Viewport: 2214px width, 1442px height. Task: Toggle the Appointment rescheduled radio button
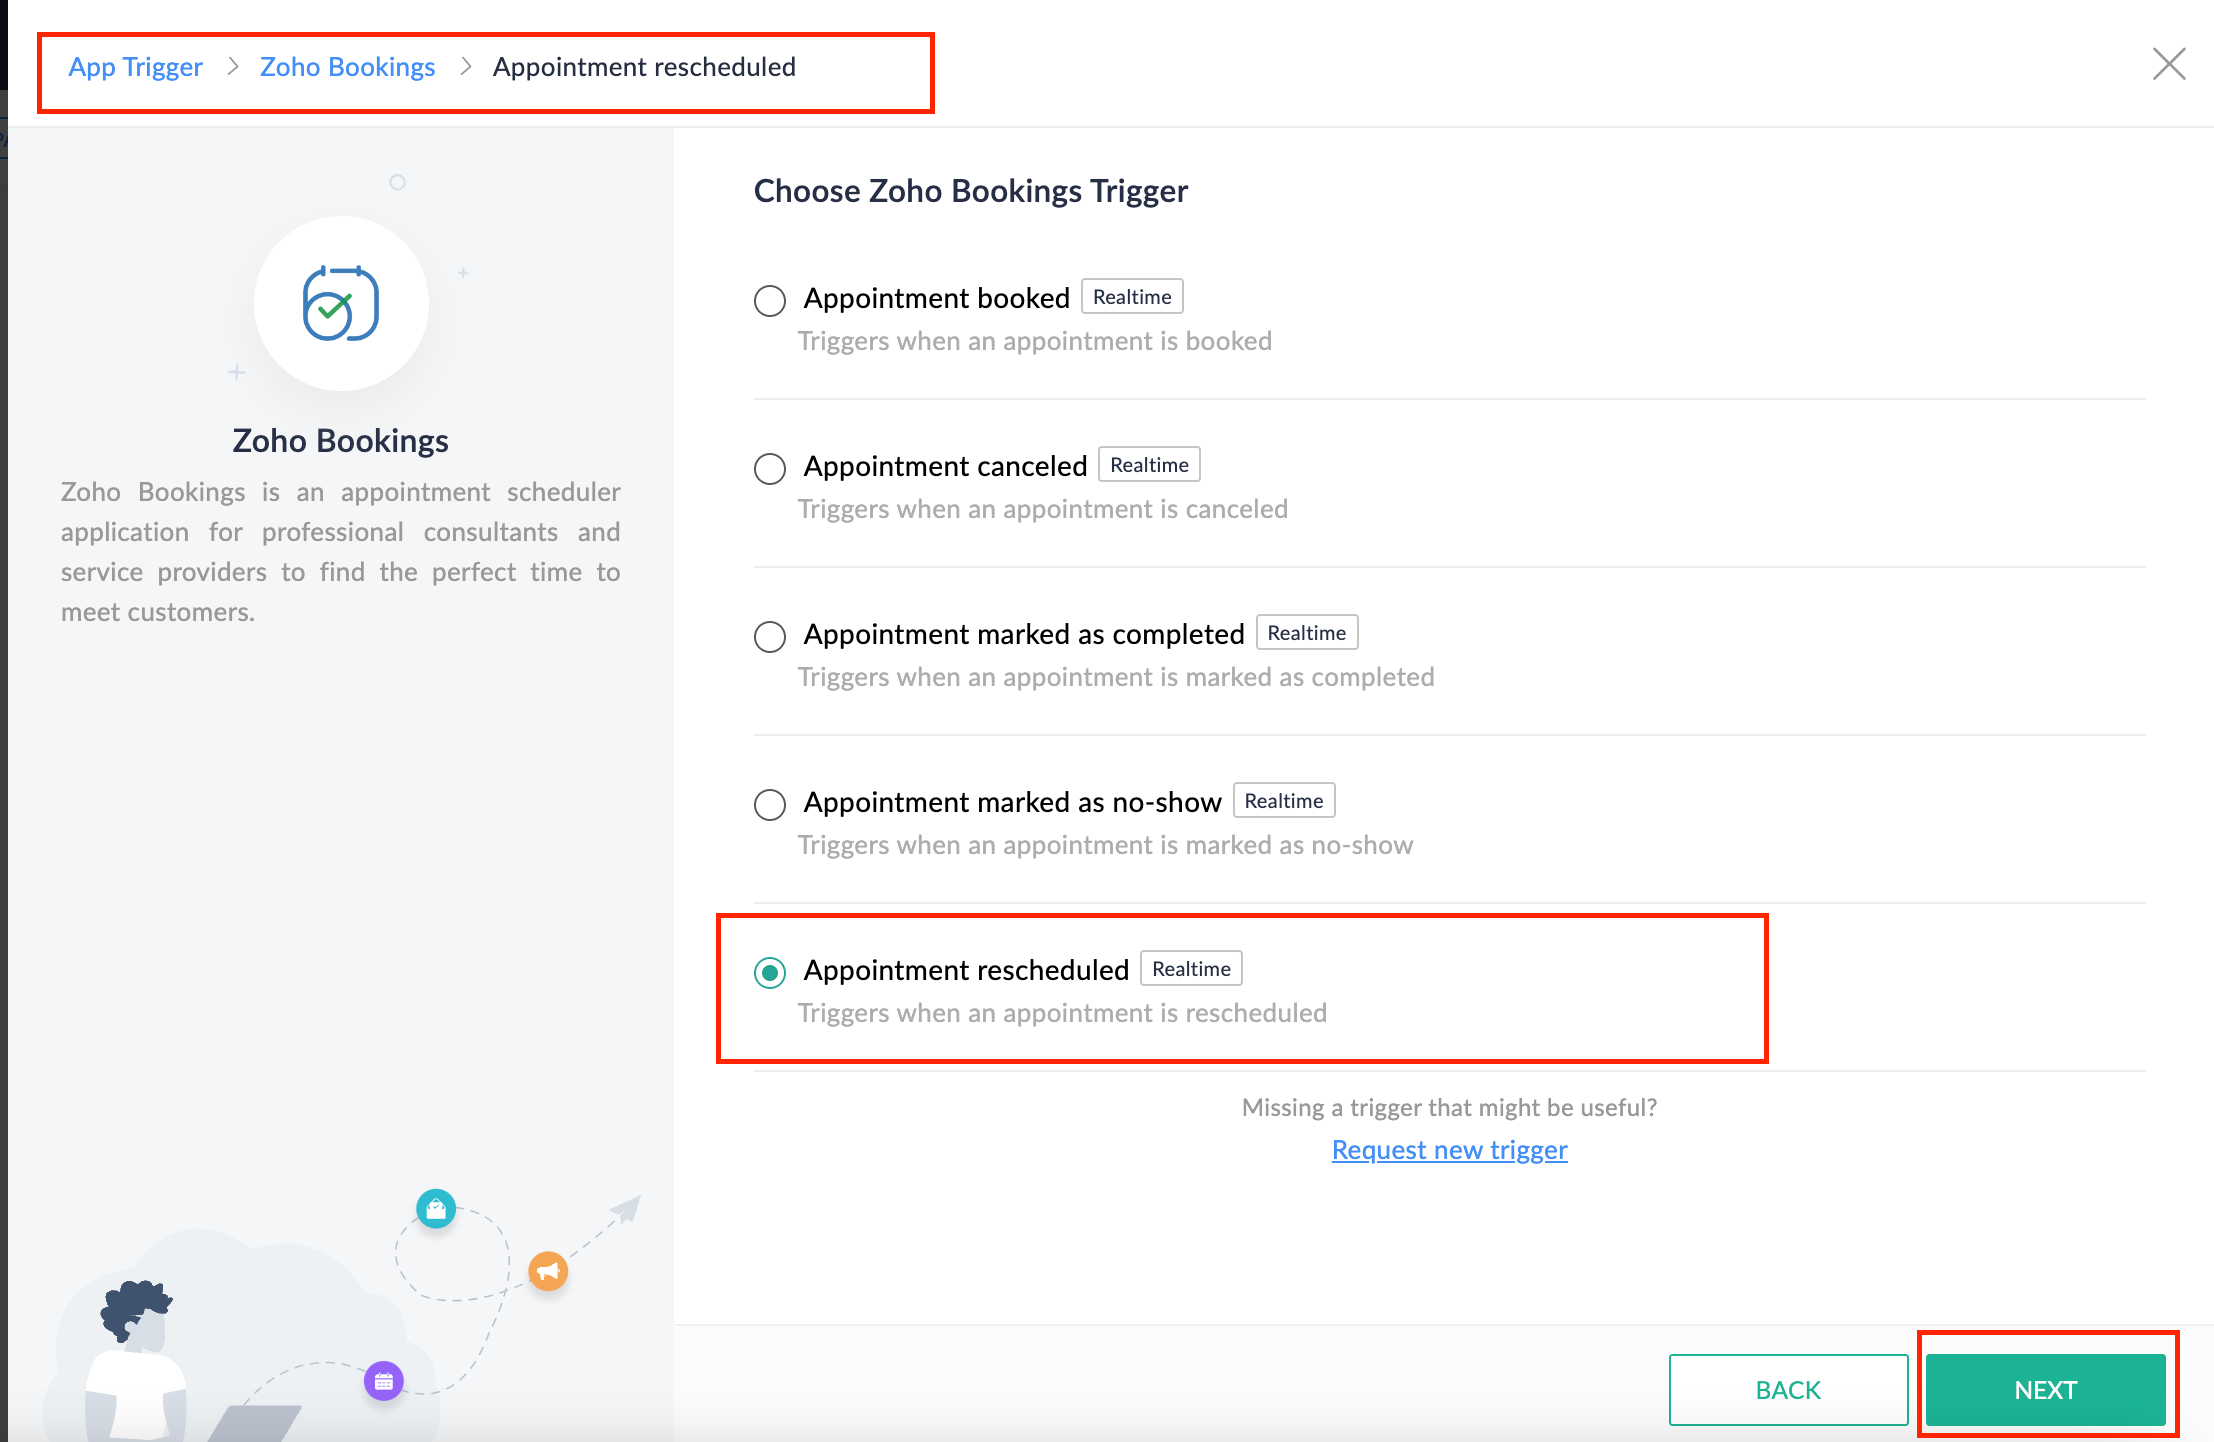tap(770, 972)
